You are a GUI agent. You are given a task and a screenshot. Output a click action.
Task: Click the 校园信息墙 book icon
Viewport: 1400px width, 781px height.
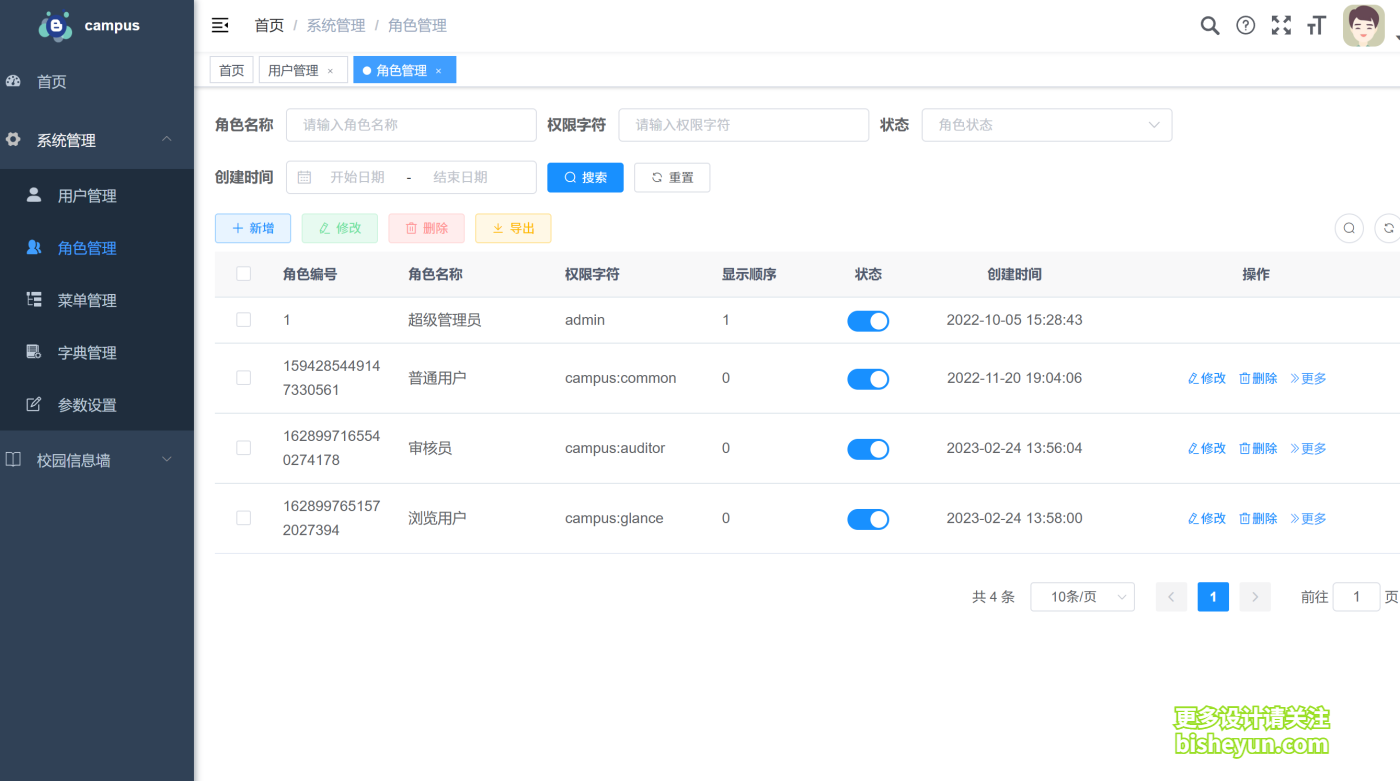[x=14, y=460]
